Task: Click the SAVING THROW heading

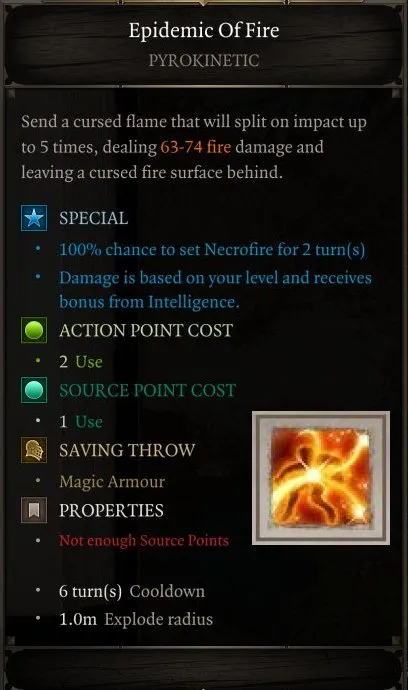Action: point(127,450)
